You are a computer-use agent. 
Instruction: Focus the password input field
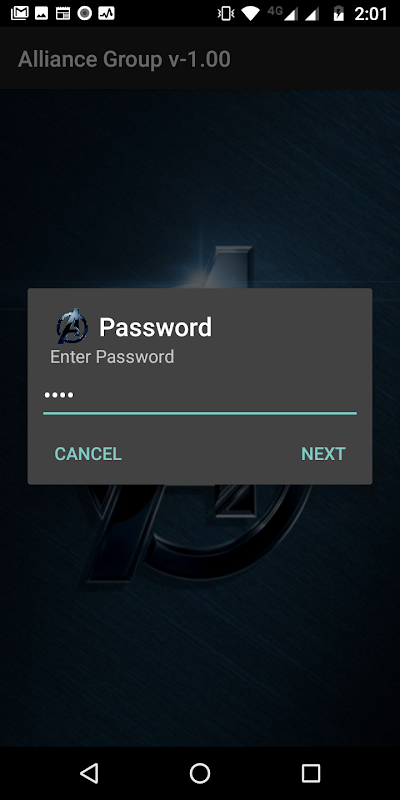click(x=199, y=397)
